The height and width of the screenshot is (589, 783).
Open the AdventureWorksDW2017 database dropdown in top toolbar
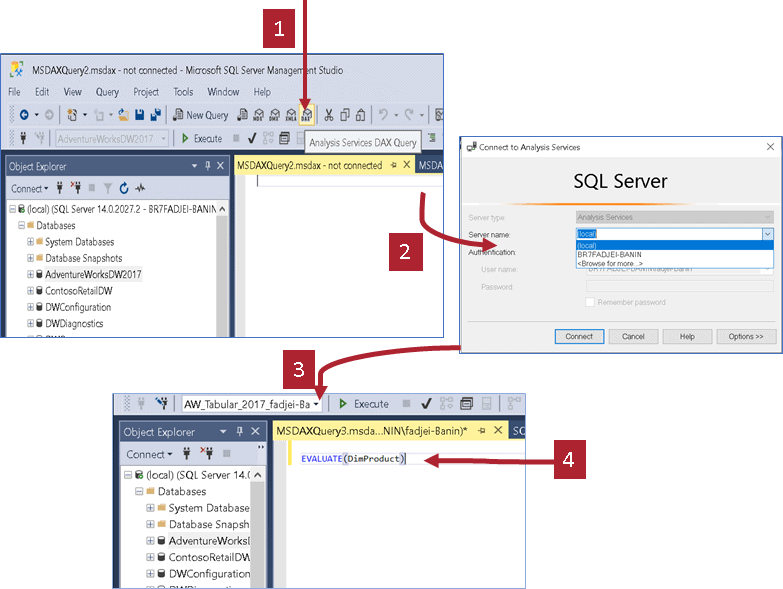coord(164,138)
